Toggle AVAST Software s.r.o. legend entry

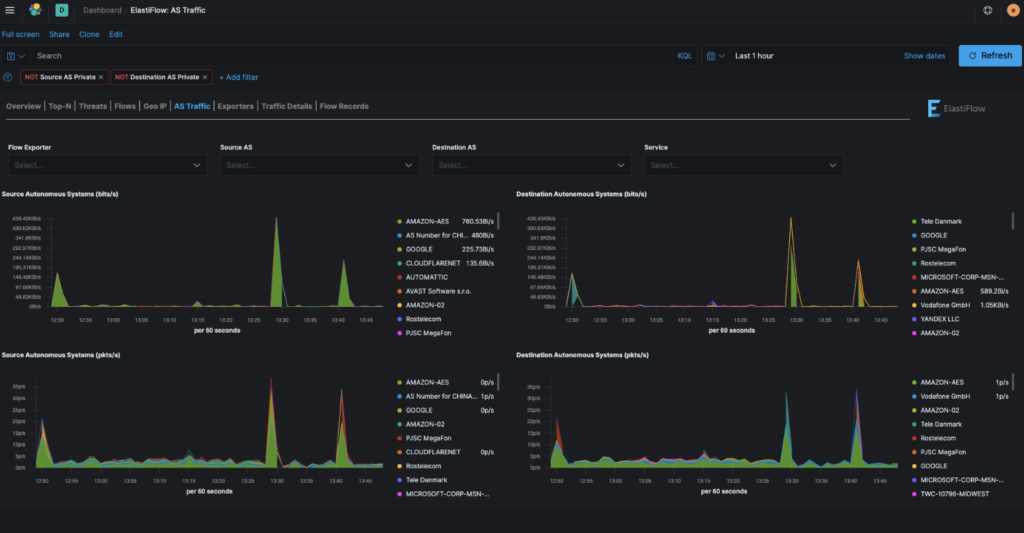coord(438,291)
